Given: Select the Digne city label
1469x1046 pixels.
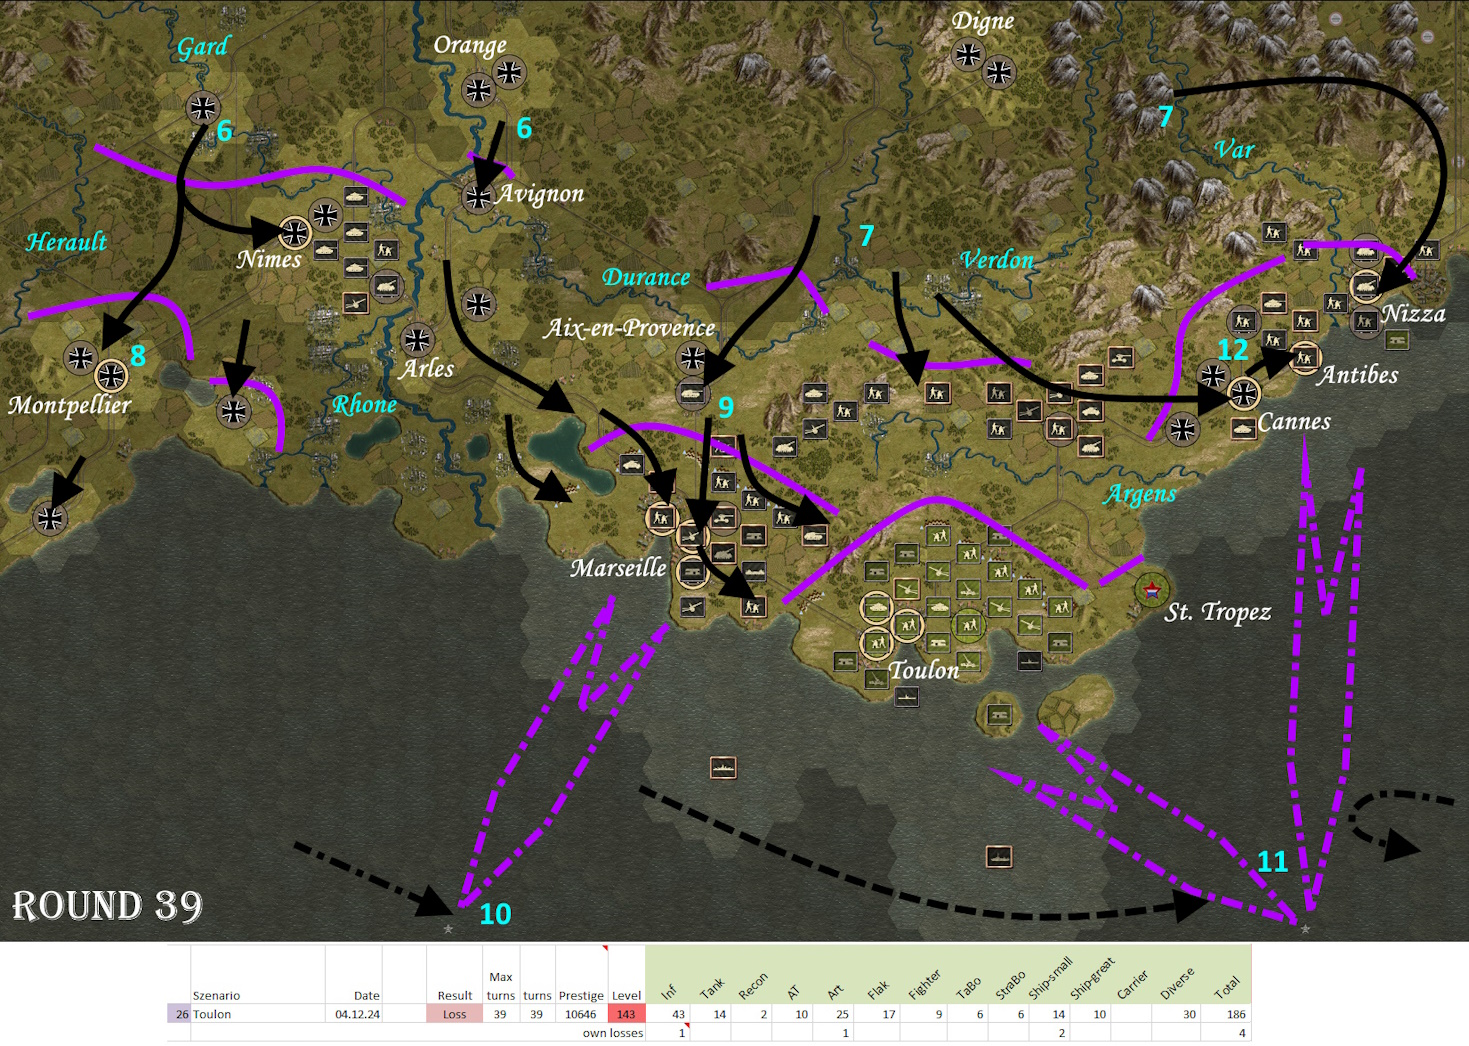Looking at the screenshot, I should click(982, 22).
